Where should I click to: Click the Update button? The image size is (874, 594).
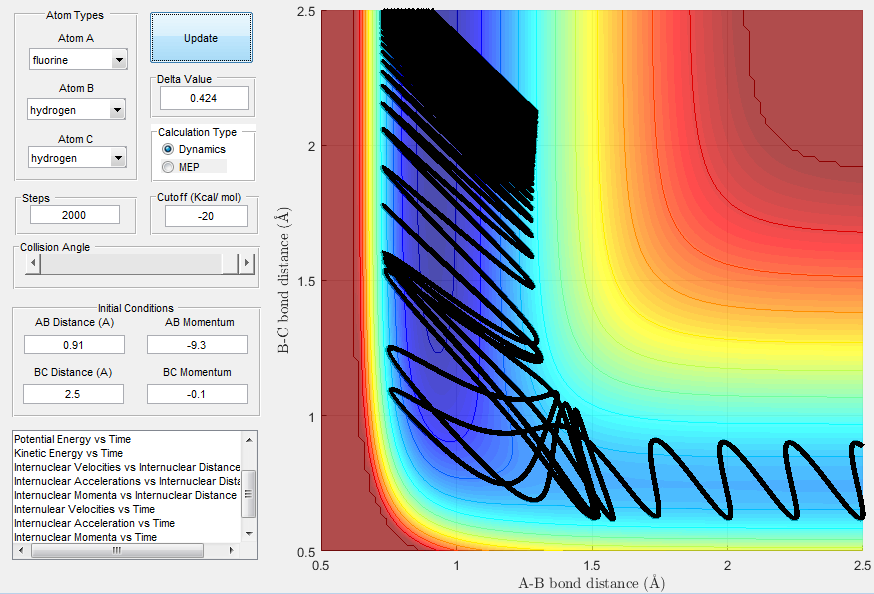(201, 38)
